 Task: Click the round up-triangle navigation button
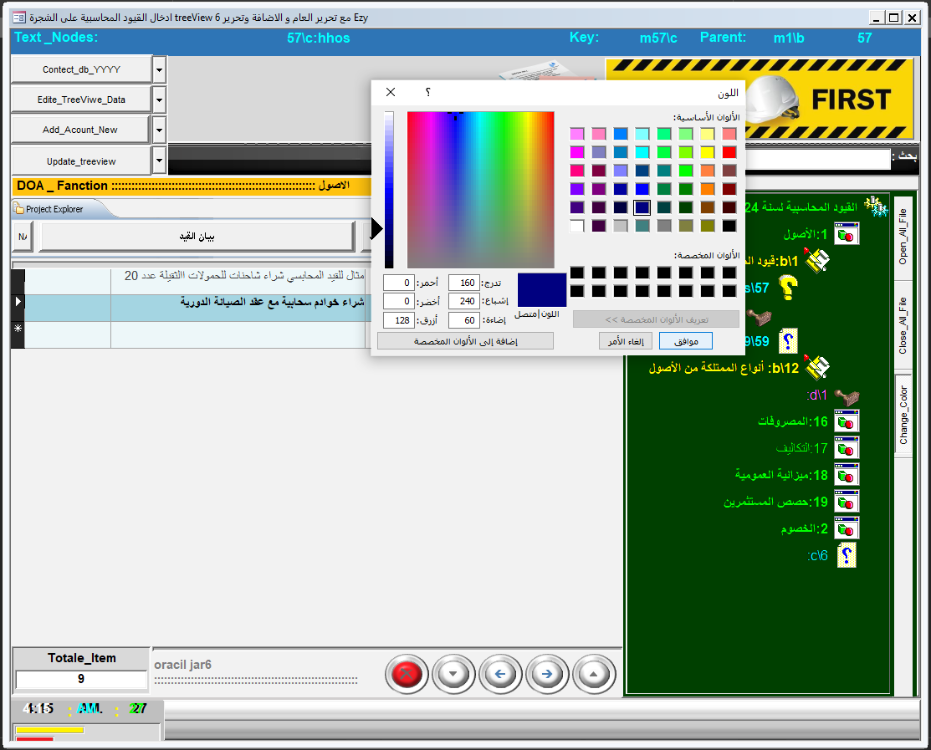coord(594,674)
